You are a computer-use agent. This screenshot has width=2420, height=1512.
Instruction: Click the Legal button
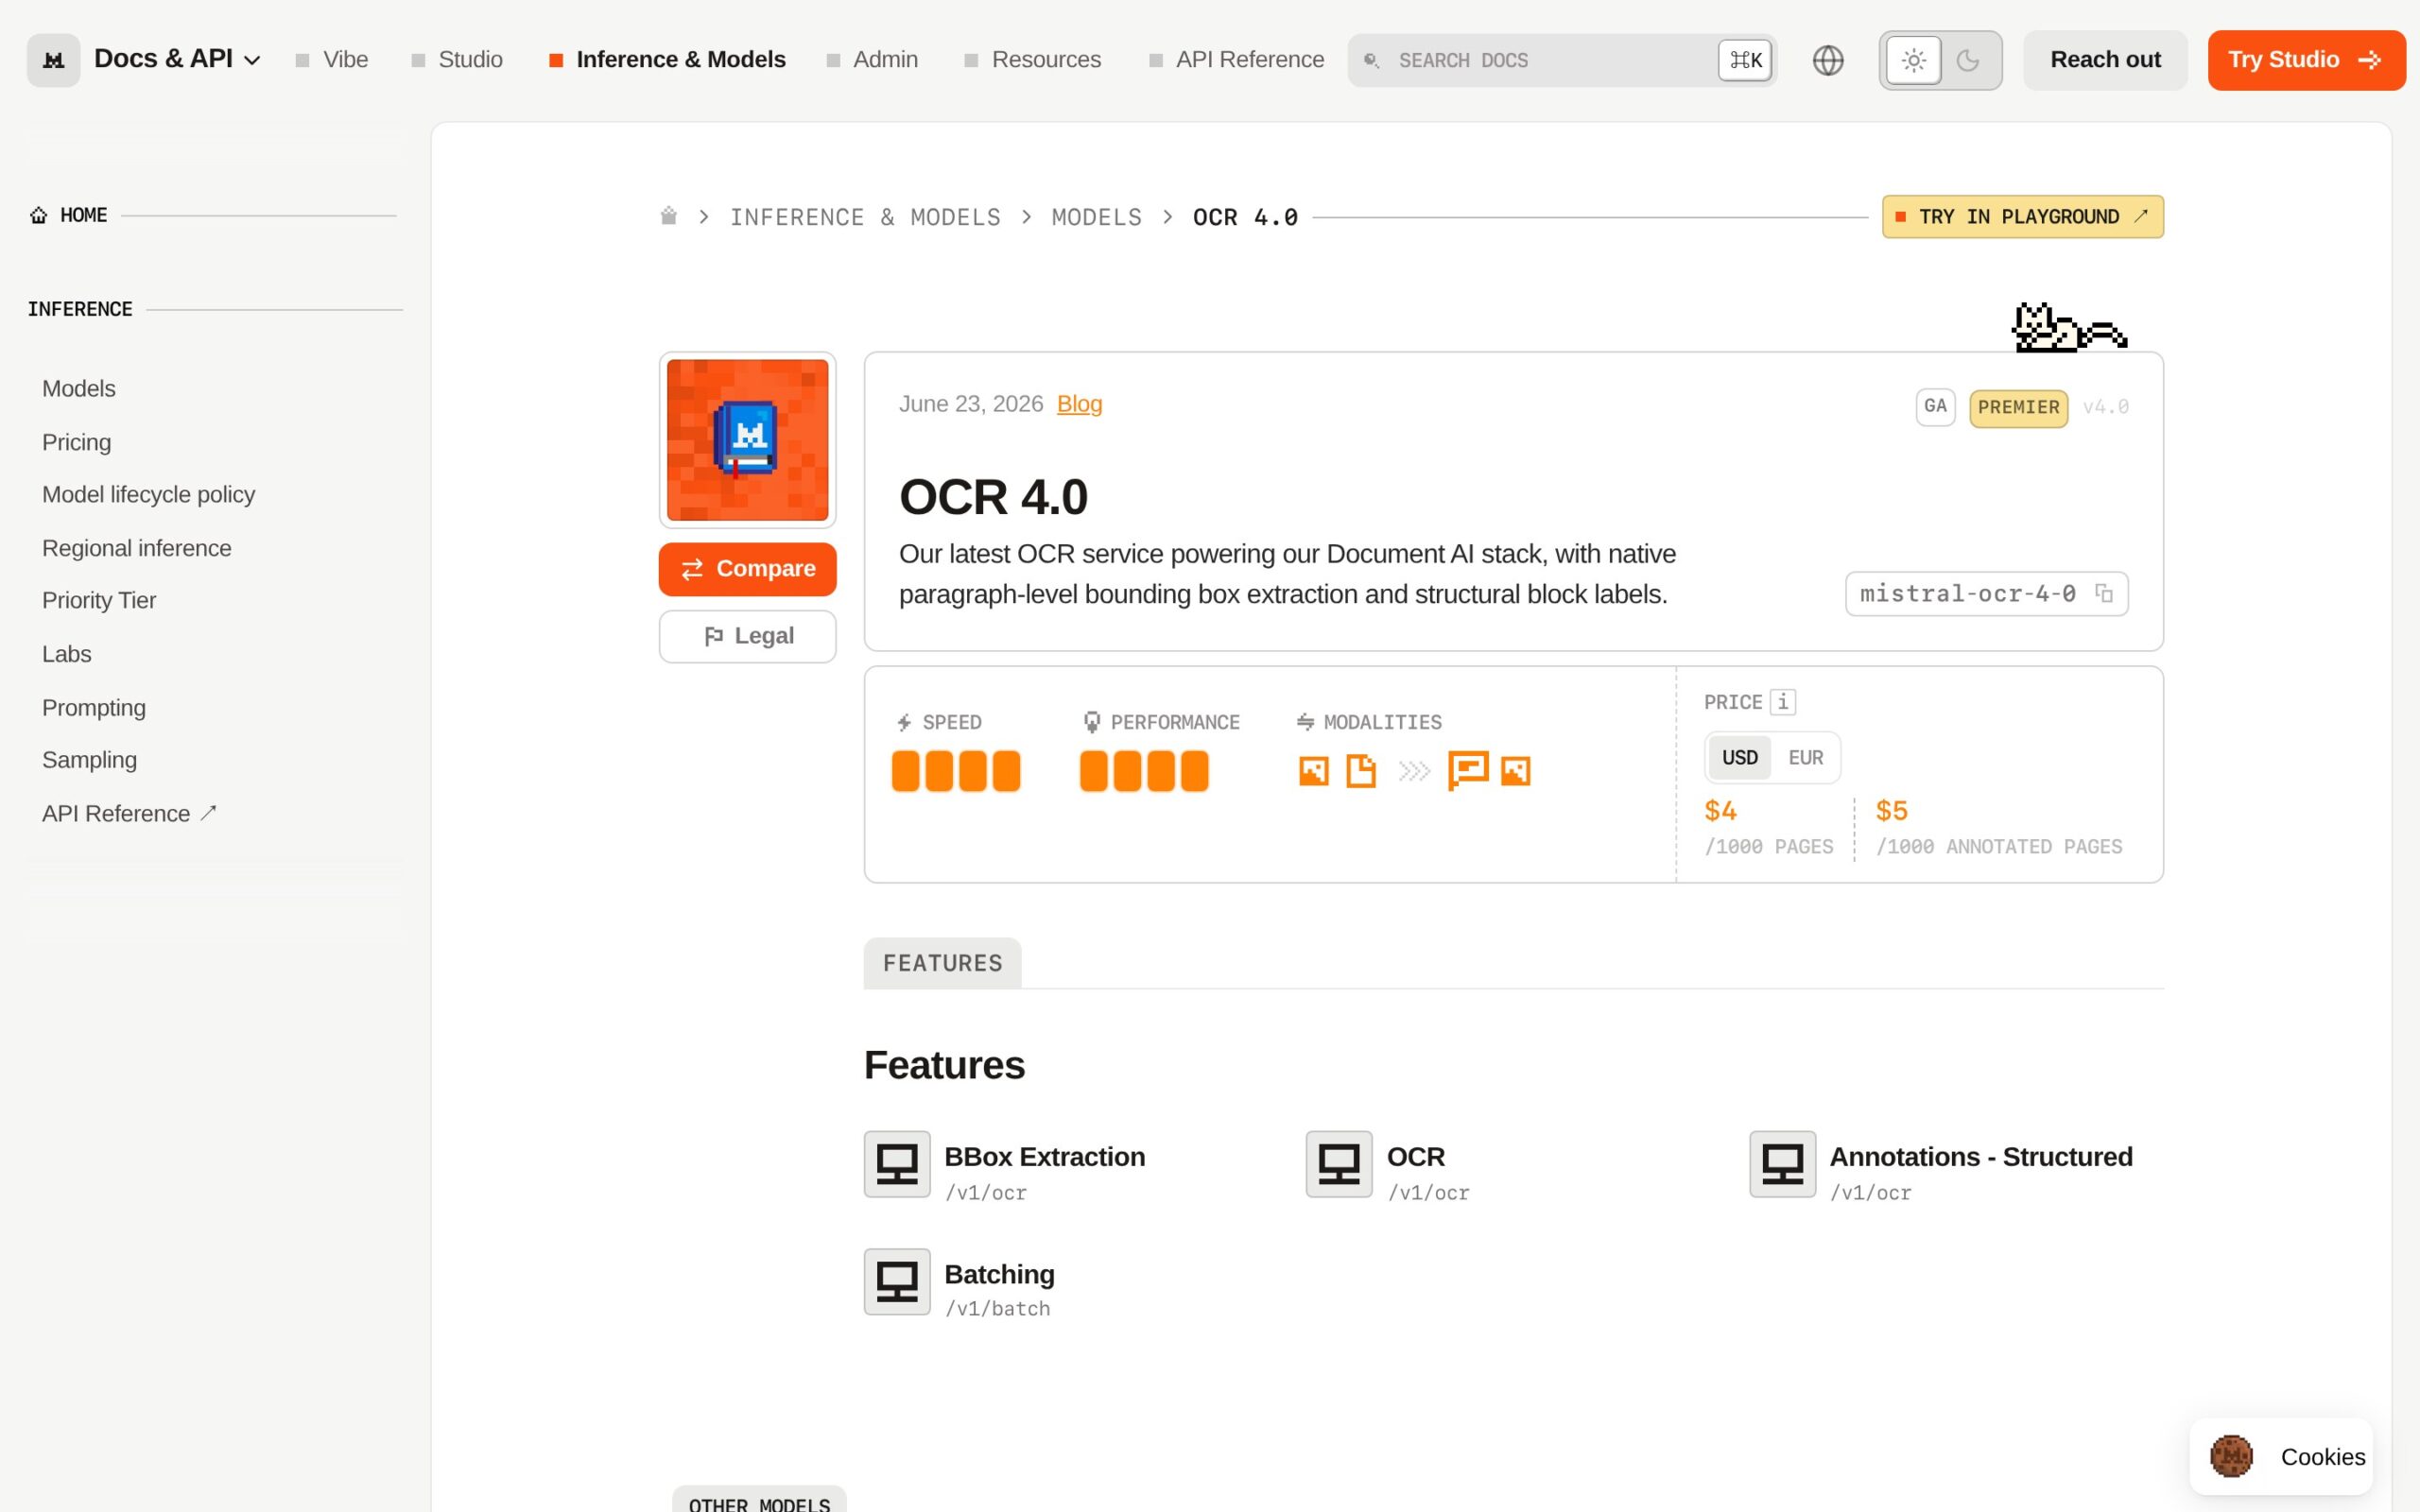[747, 636]
